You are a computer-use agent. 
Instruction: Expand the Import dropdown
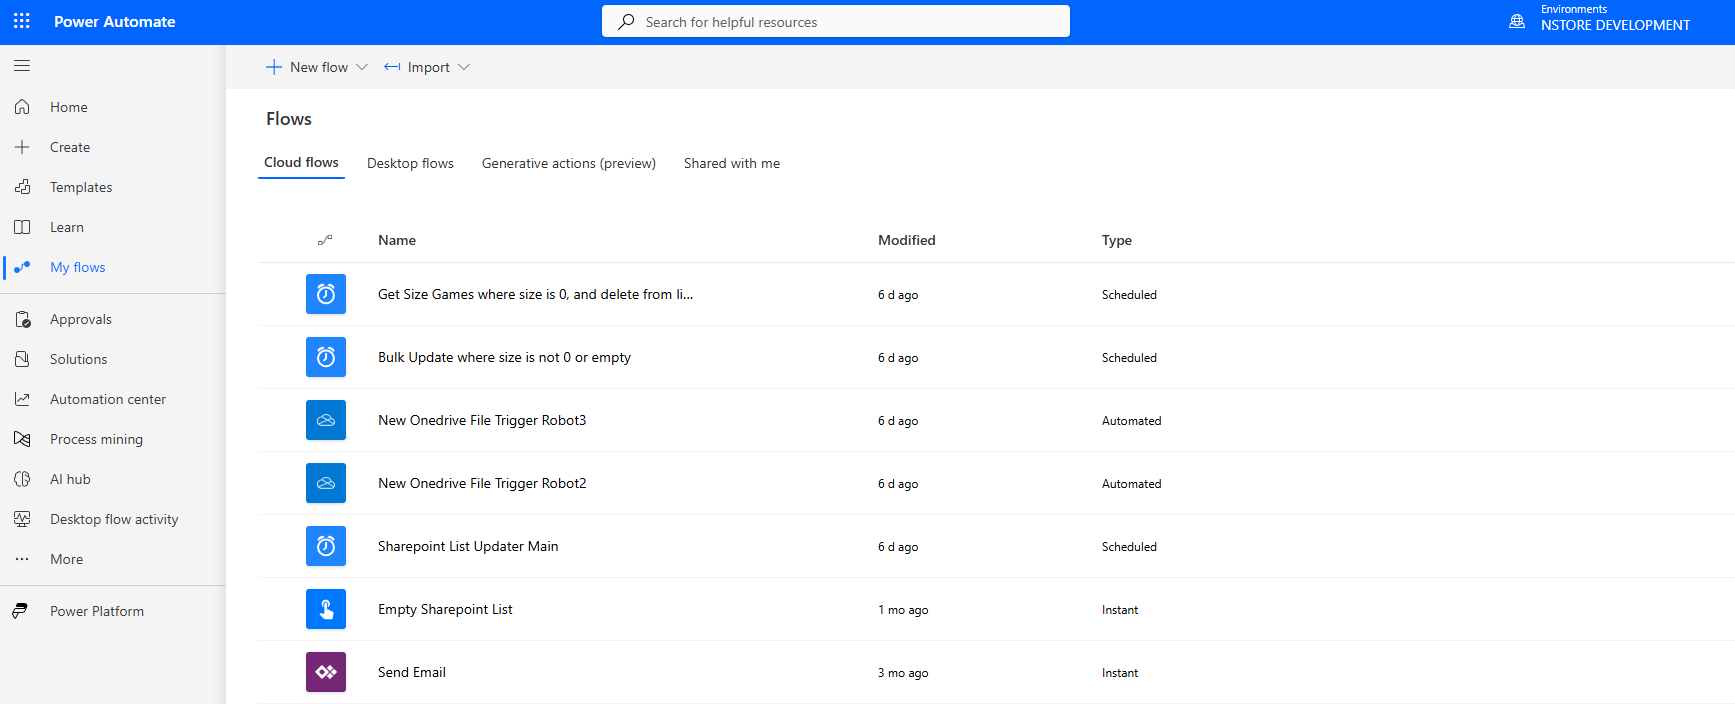click(464, 67)
